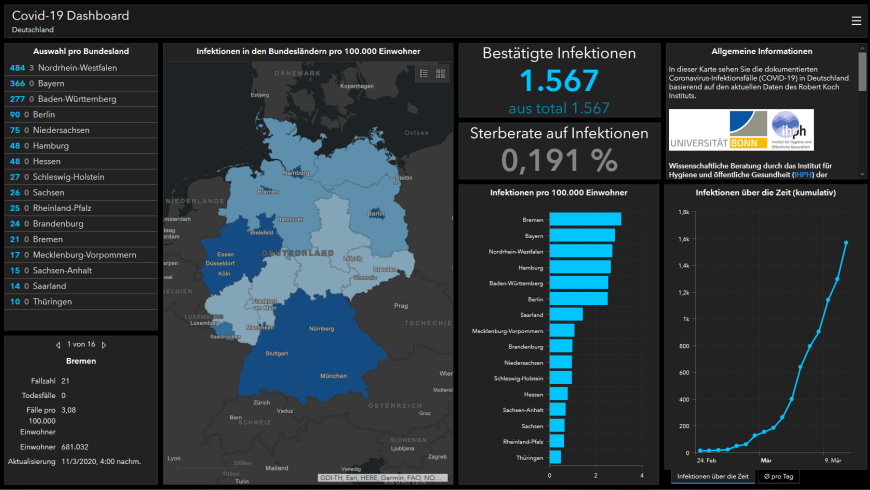Go to the next feature arrow

tap(104, 344)
